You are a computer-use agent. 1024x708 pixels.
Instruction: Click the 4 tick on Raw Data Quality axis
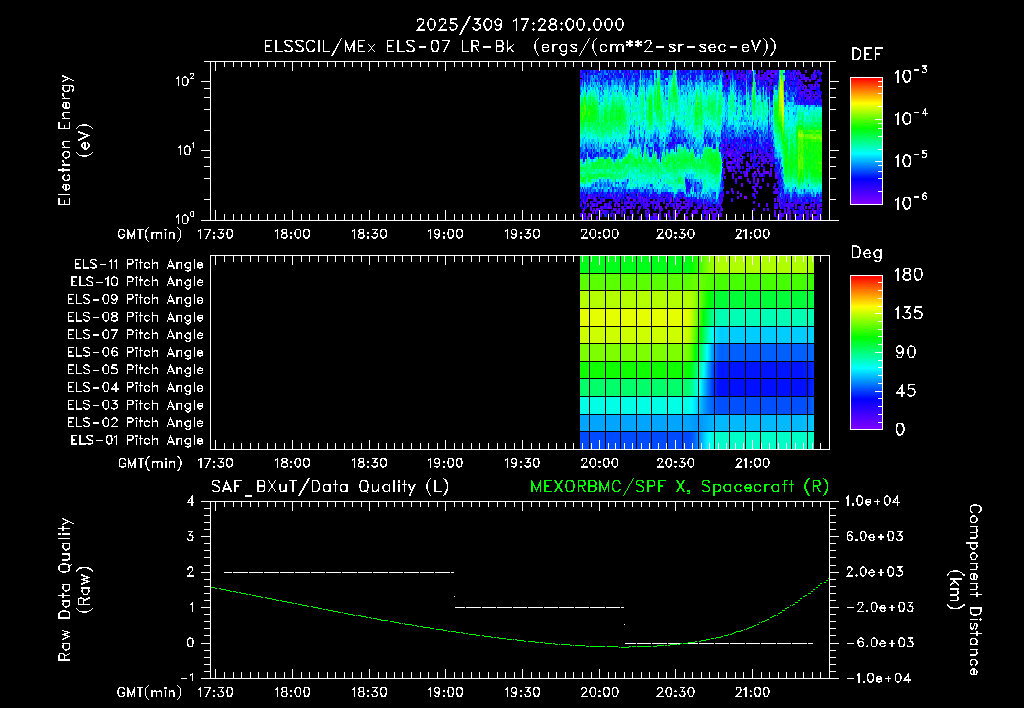click(191, 501)
